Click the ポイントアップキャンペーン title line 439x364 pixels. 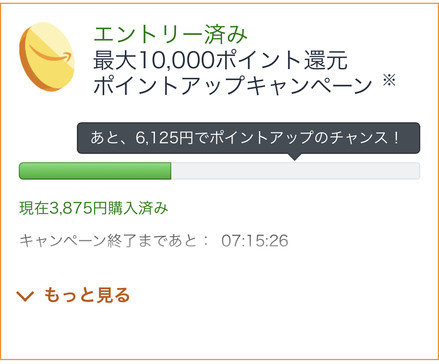pos(232,85)
